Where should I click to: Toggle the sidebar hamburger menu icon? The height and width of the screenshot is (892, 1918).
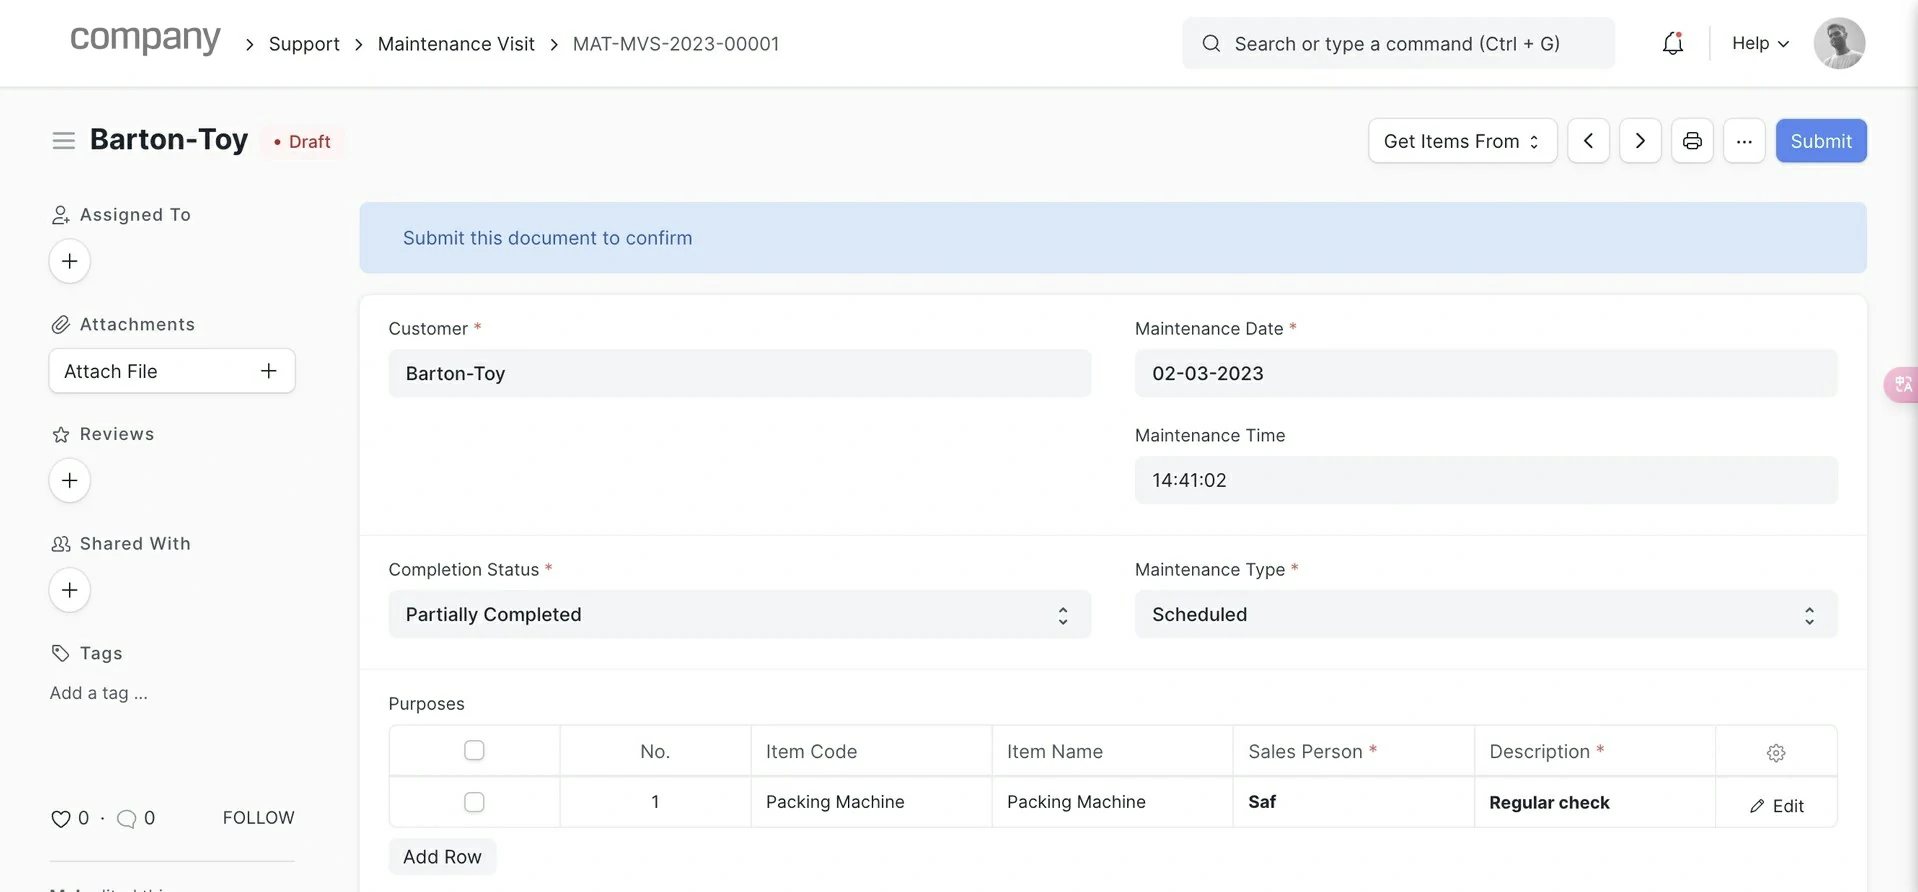(x=63, y=141)
